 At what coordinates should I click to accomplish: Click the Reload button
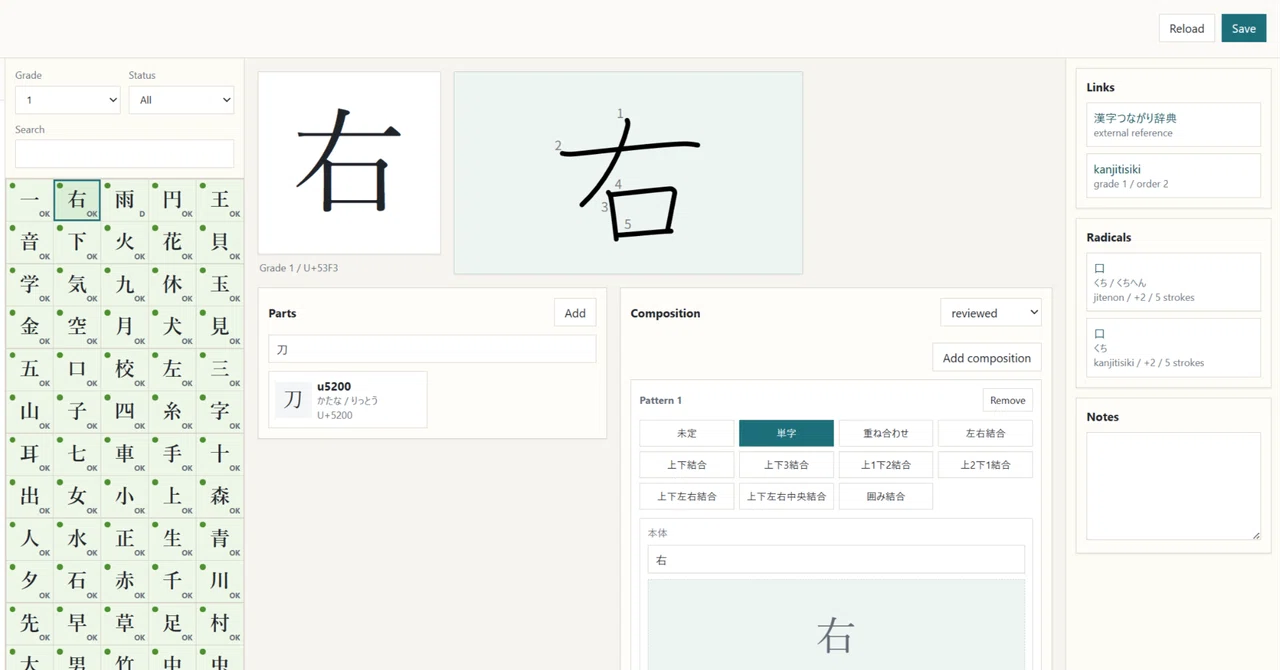1187,28
